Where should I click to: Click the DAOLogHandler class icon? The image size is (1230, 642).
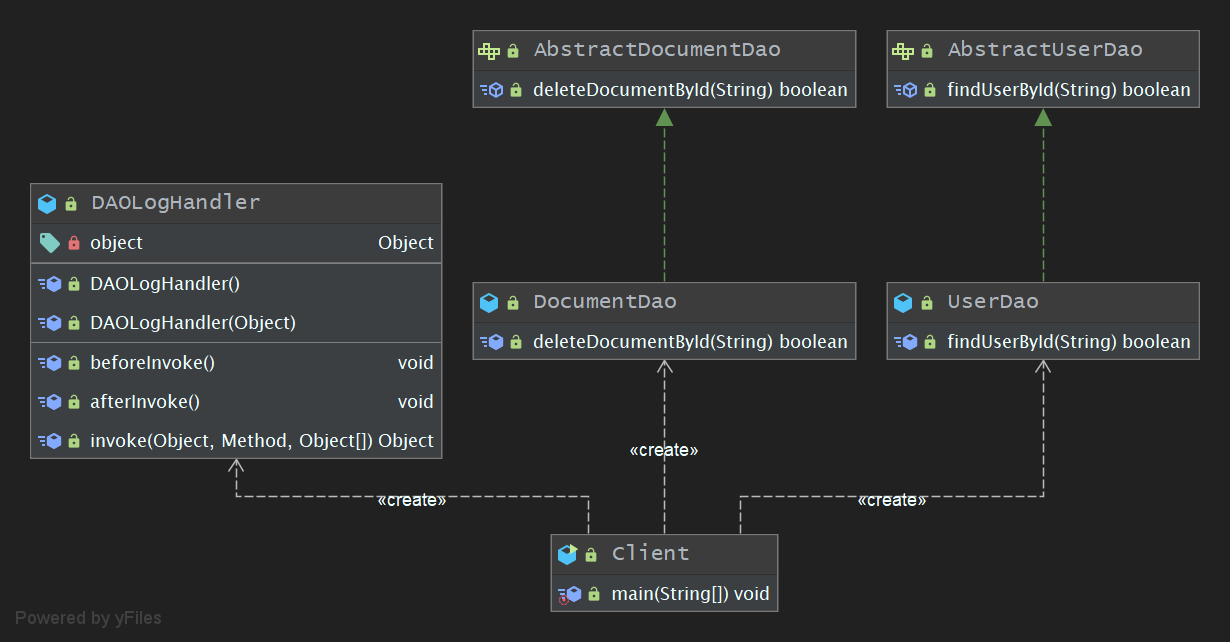click(47, 203)
